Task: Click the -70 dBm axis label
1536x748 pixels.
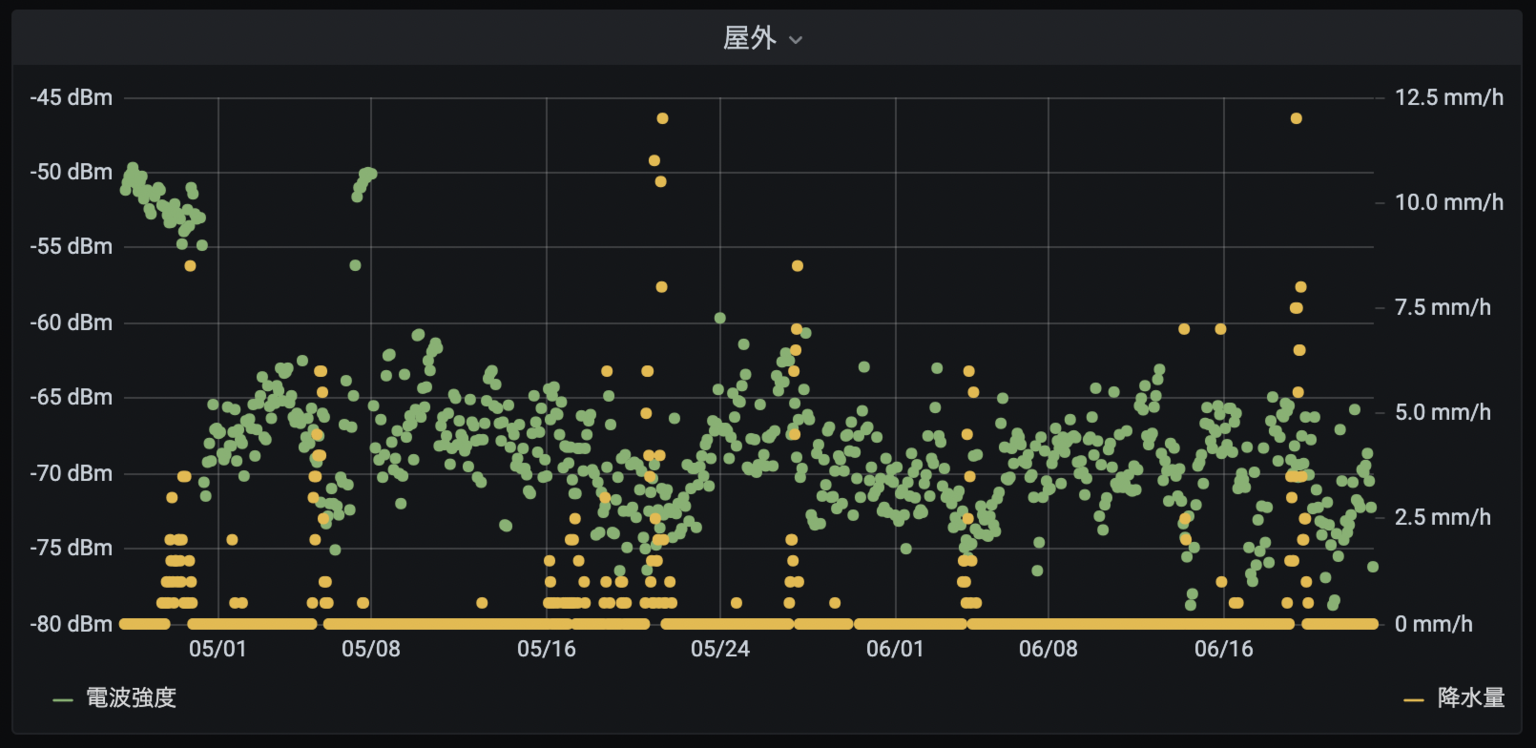Action: [71, 472]
